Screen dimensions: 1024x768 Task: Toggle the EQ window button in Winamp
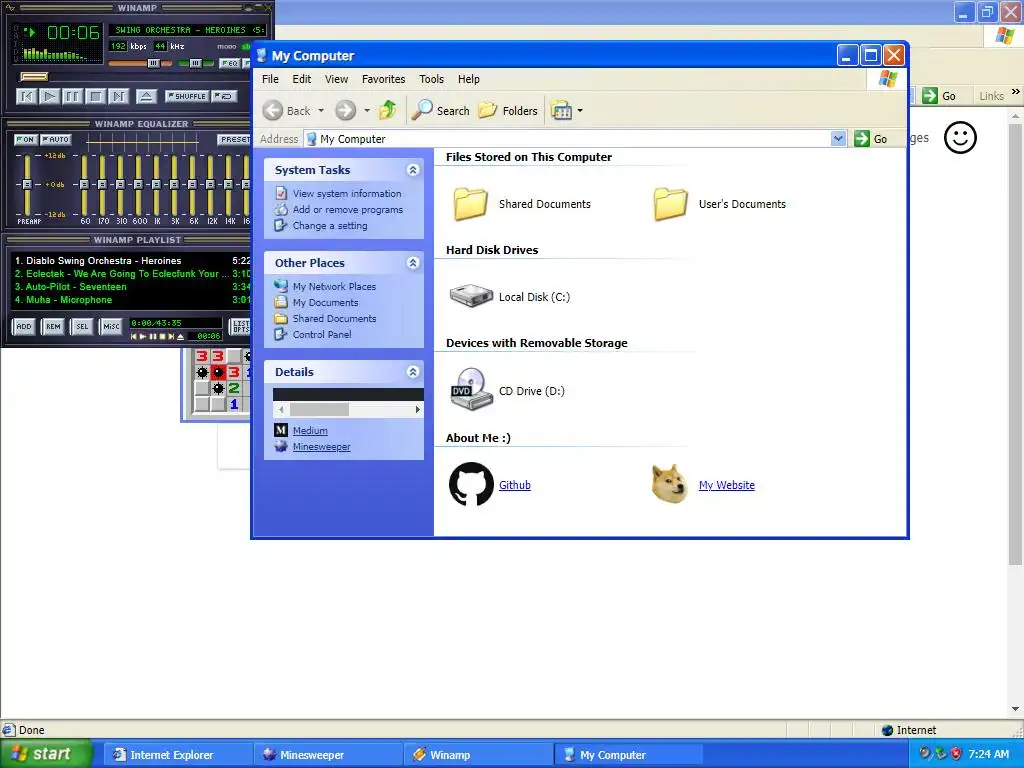tap(229, 63)
